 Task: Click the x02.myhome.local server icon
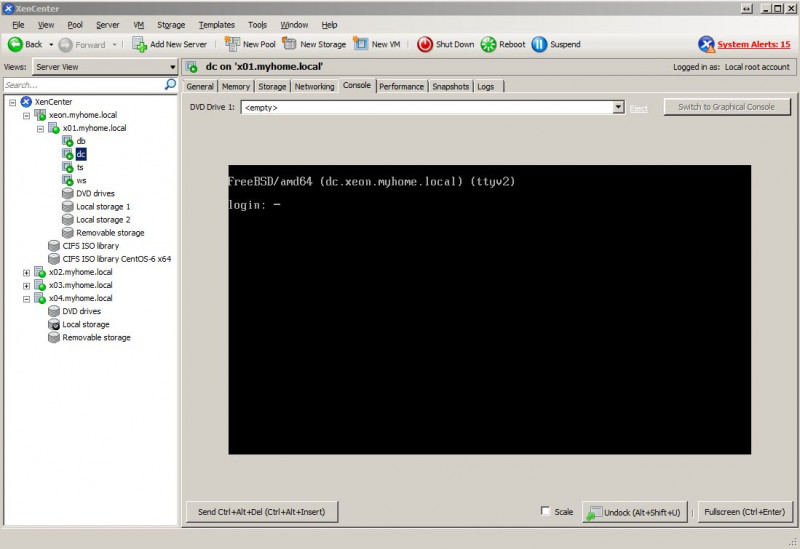pos(40,272)
